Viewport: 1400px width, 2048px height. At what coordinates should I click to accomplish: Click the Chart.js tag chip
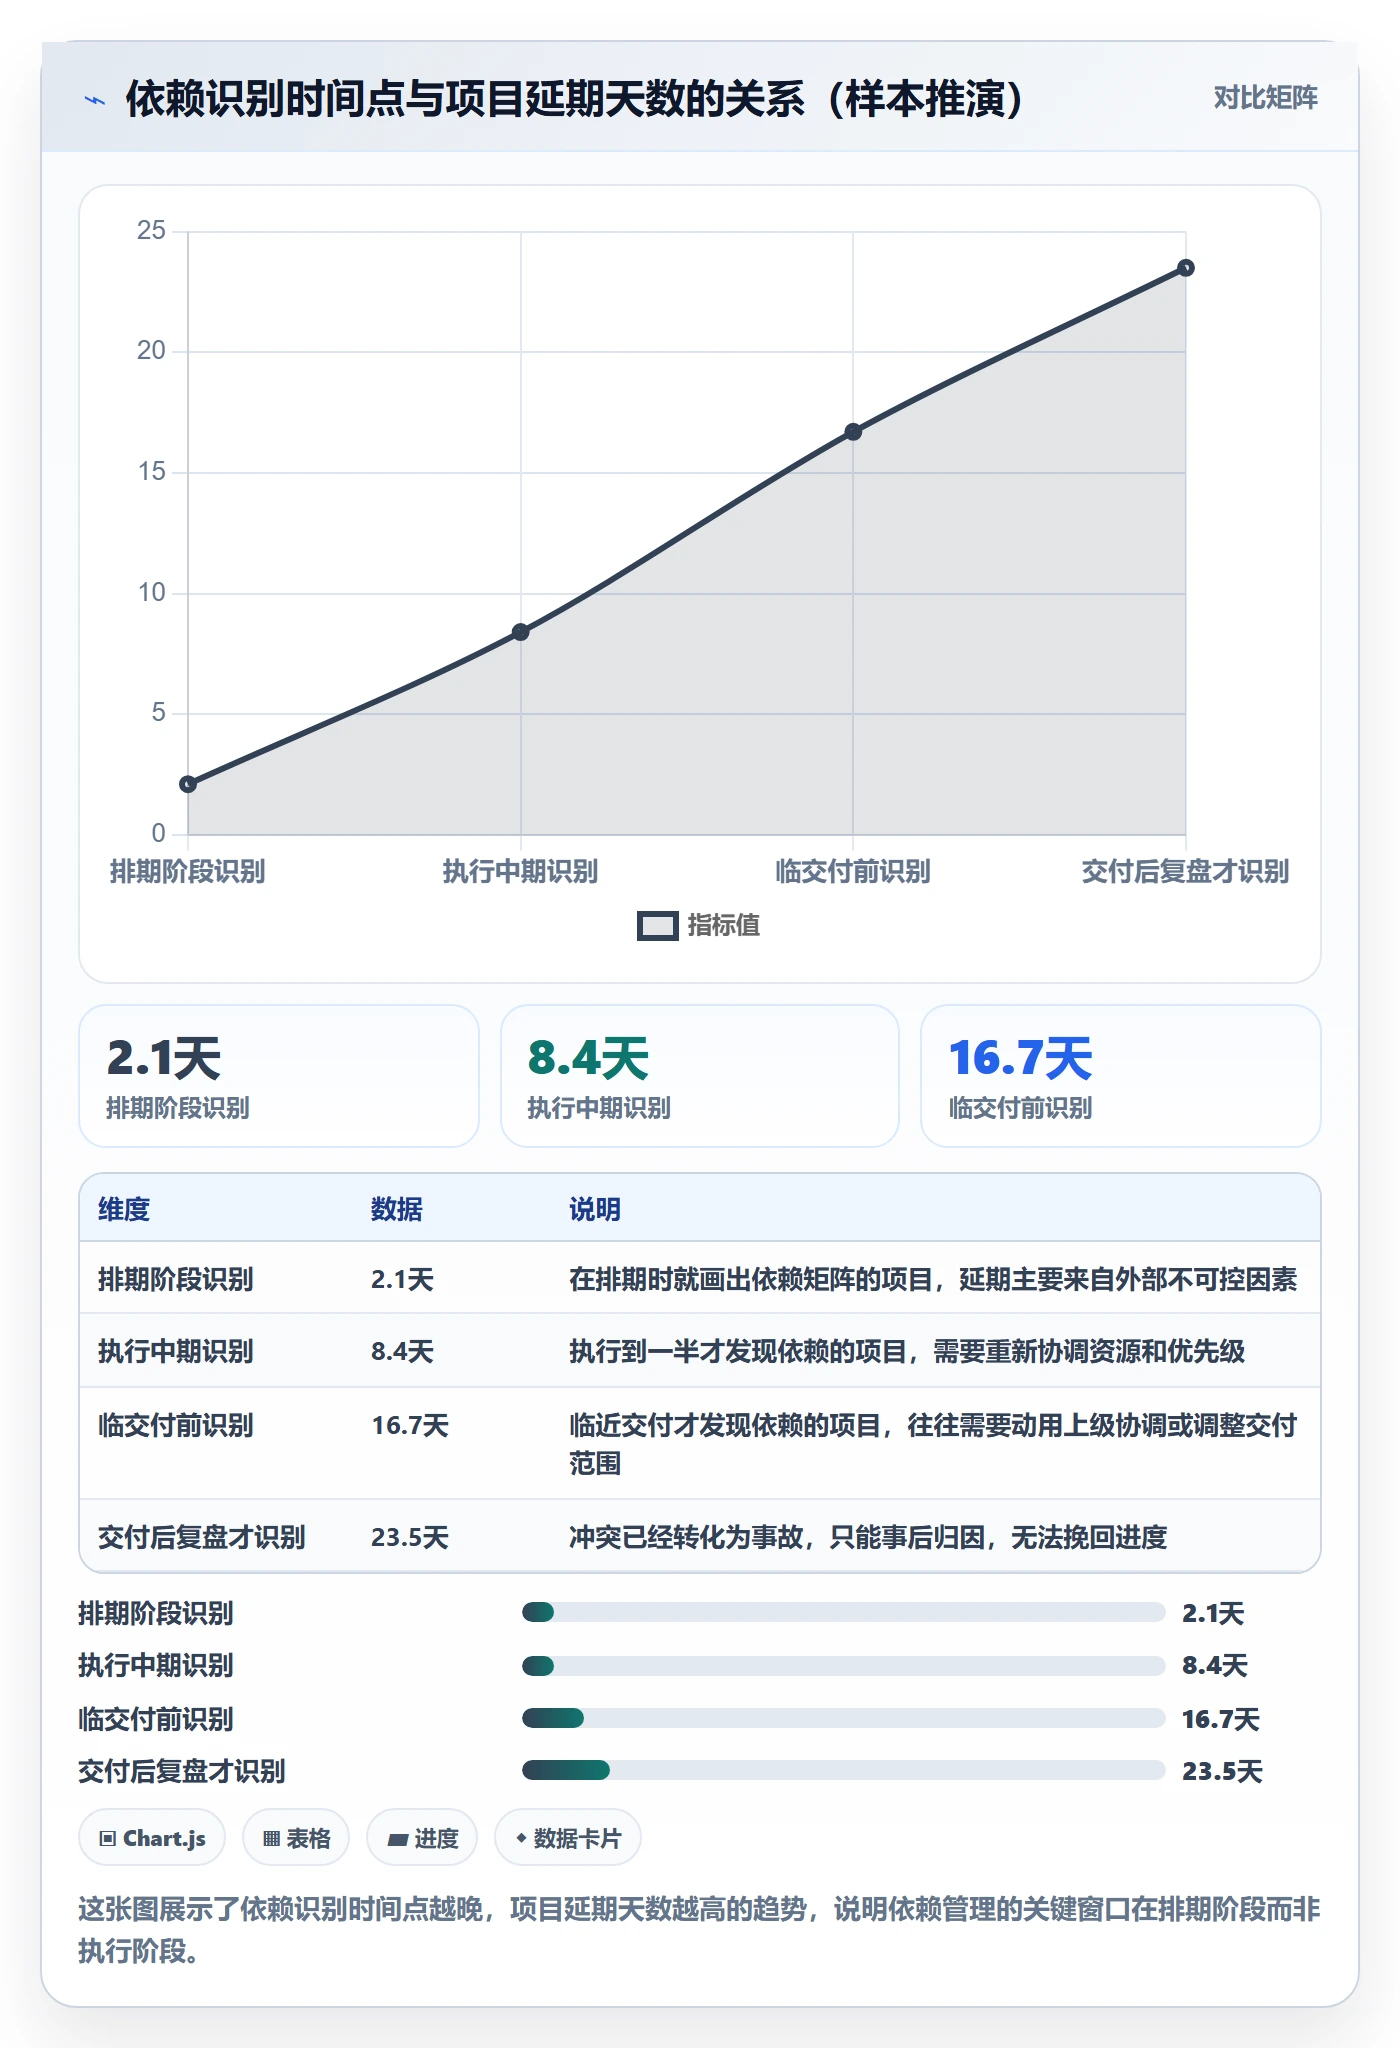point(152,1838)
